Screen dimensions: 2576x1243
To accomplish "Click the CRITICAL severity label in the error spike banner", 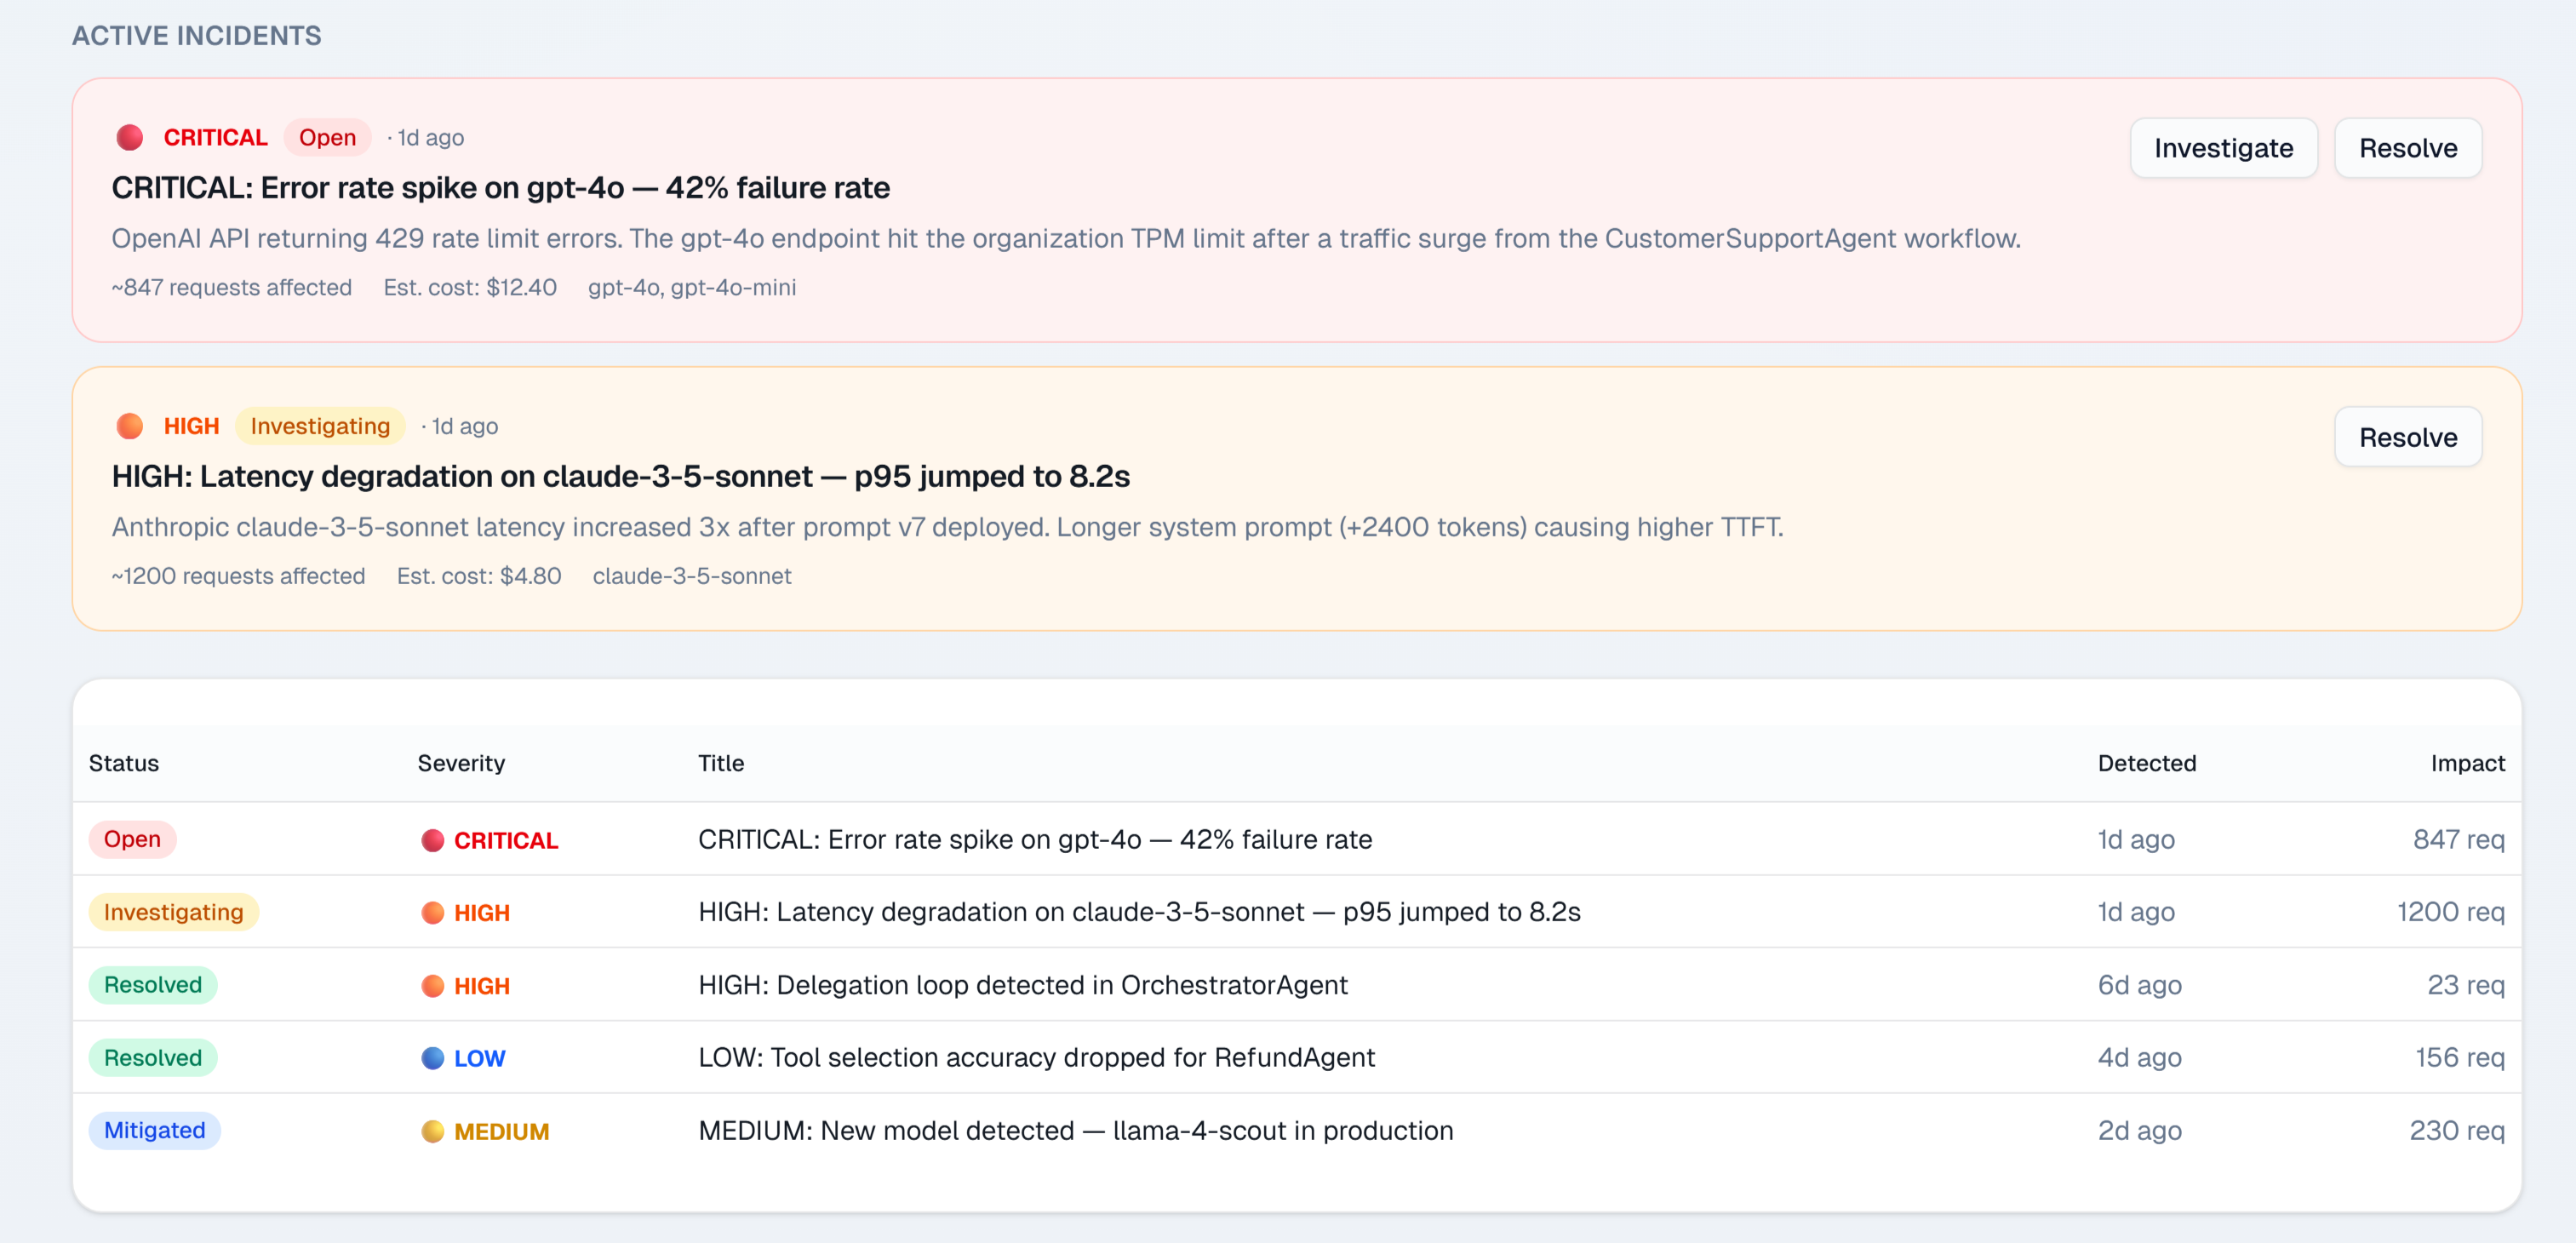I will 215,137.
